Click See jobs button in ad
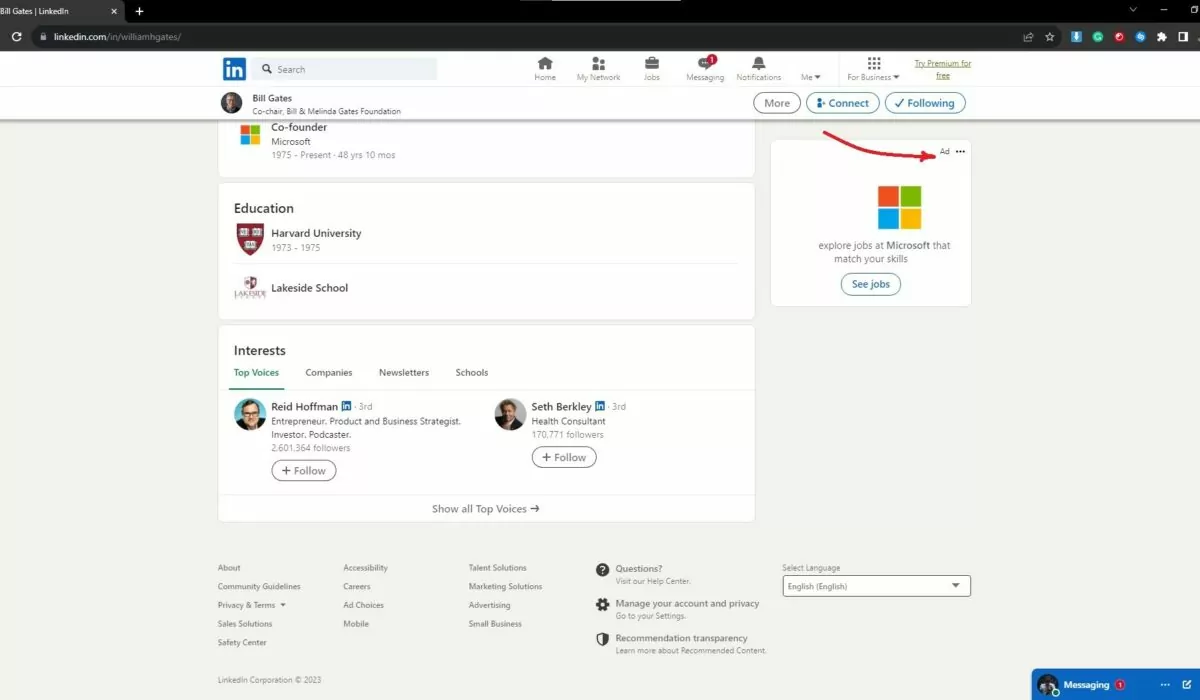1200x700 pixels. [871, 284]
